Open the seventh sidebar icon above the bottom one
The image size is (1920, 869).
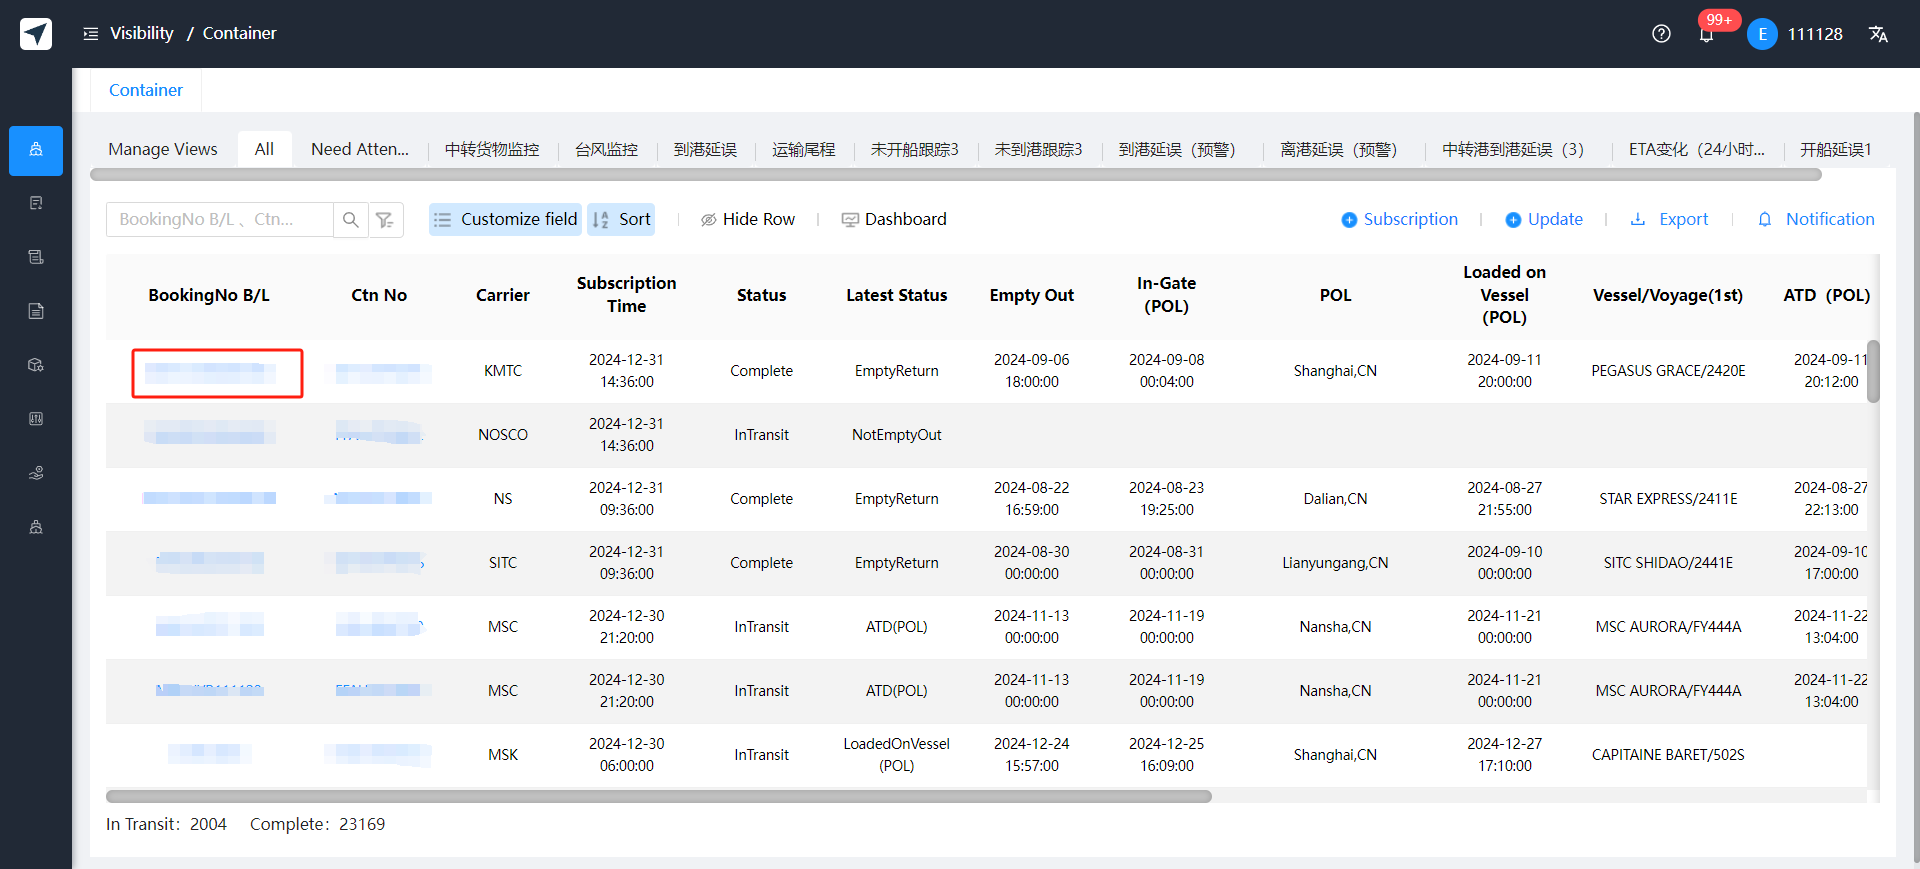coord(36,473)
